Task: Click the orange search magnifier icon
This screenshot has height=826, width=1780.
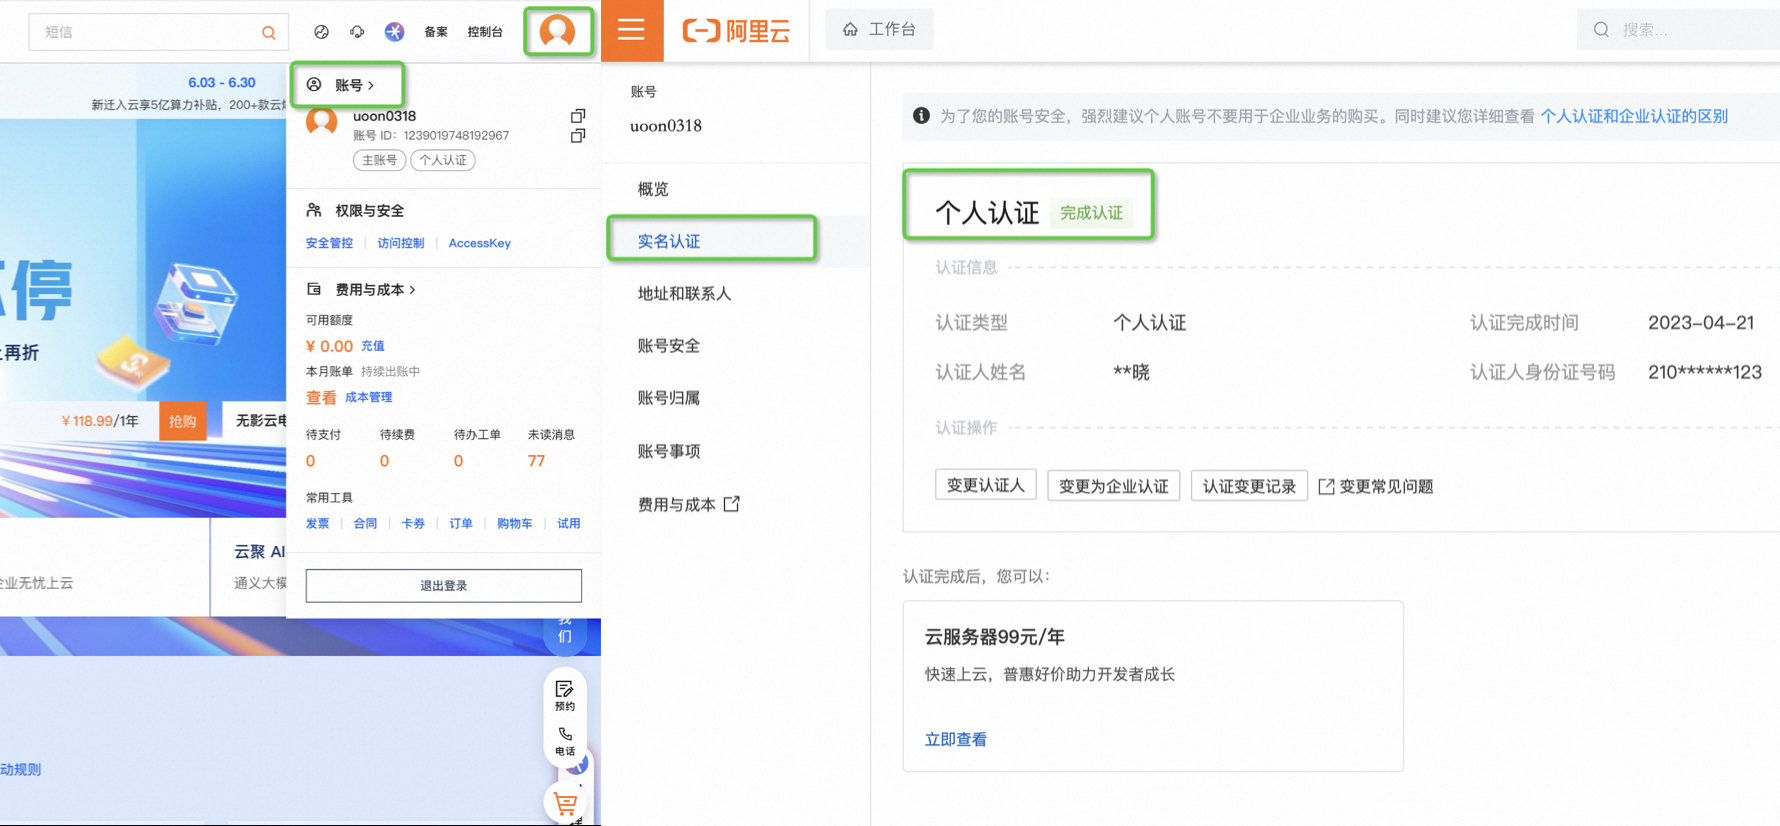Action: pos(268,32)
